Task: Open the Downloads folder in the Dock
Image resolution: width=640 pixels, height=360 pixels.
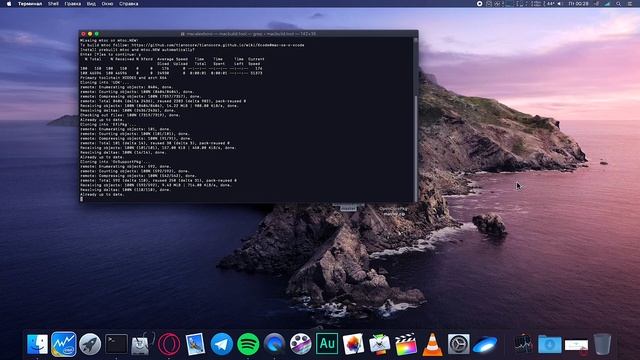Action: [x=550, y=344]
